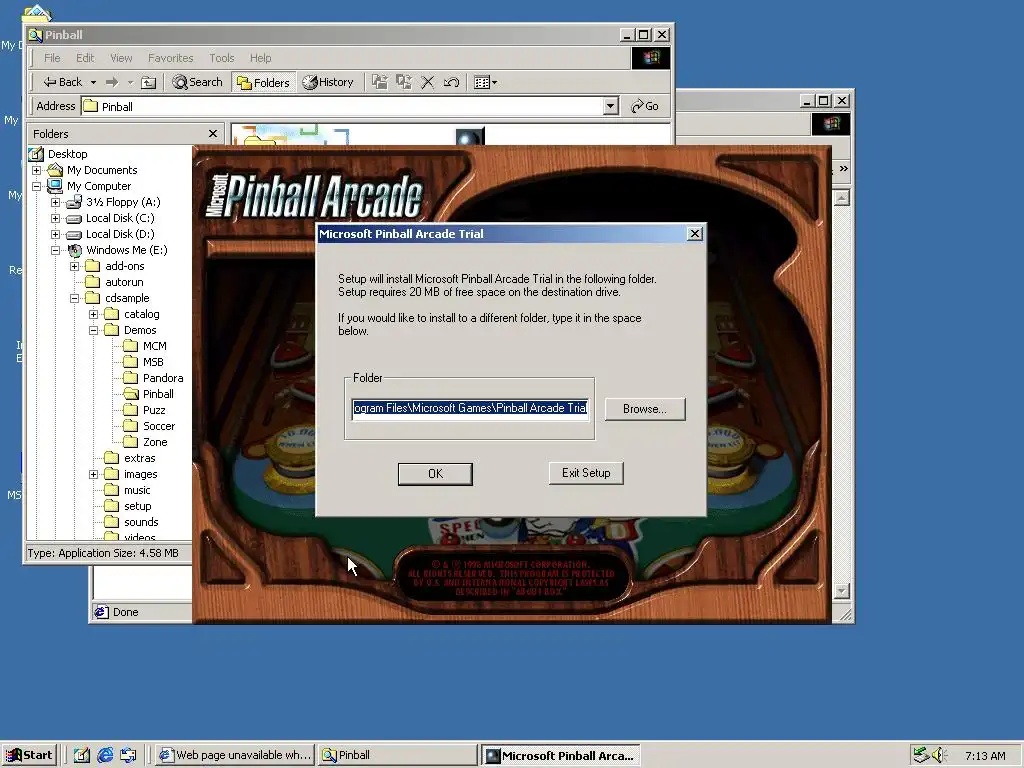
Task: Click the Start button
Action: click(29, 755)
